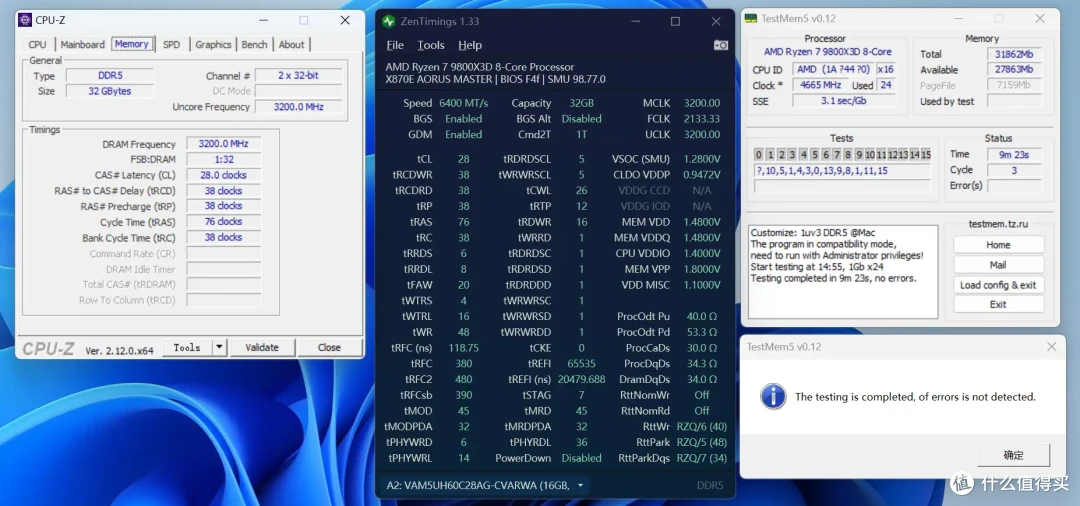Viewport: 1080px width, 506px height.
Task: Switch to the Graphics tab in CPU-Z
Action: [213, 44]
